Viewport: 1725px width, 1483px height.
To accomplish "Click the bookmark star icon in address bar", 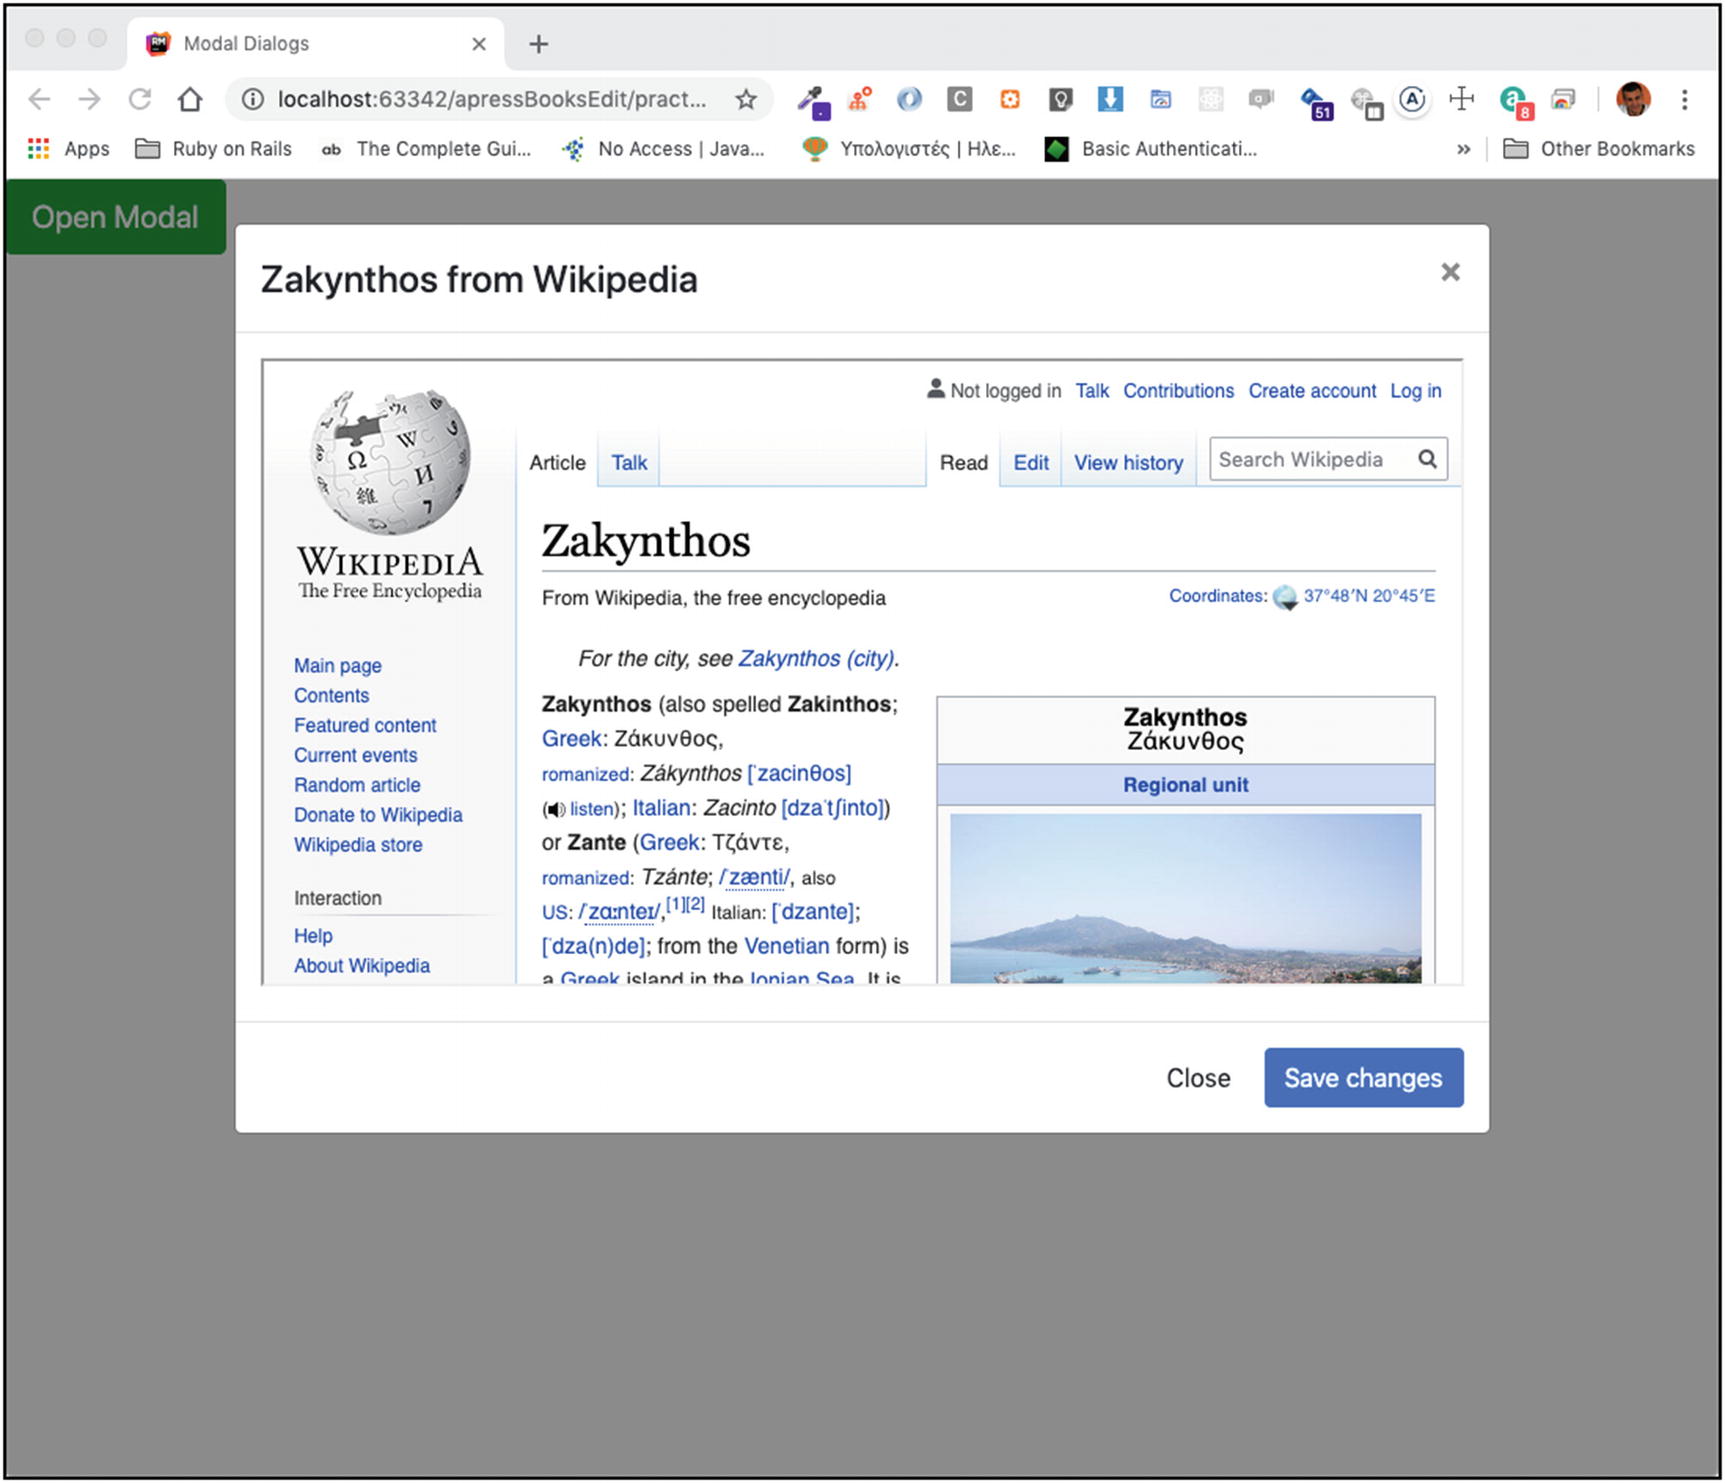I will click(746, 99).
